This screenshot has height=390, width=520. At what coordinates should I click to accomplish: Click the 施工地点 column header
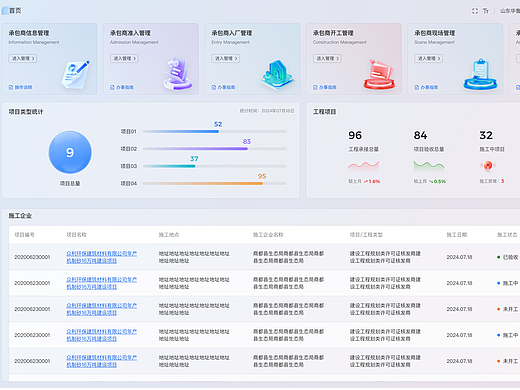pyautogui.click(x=169, y=235)
